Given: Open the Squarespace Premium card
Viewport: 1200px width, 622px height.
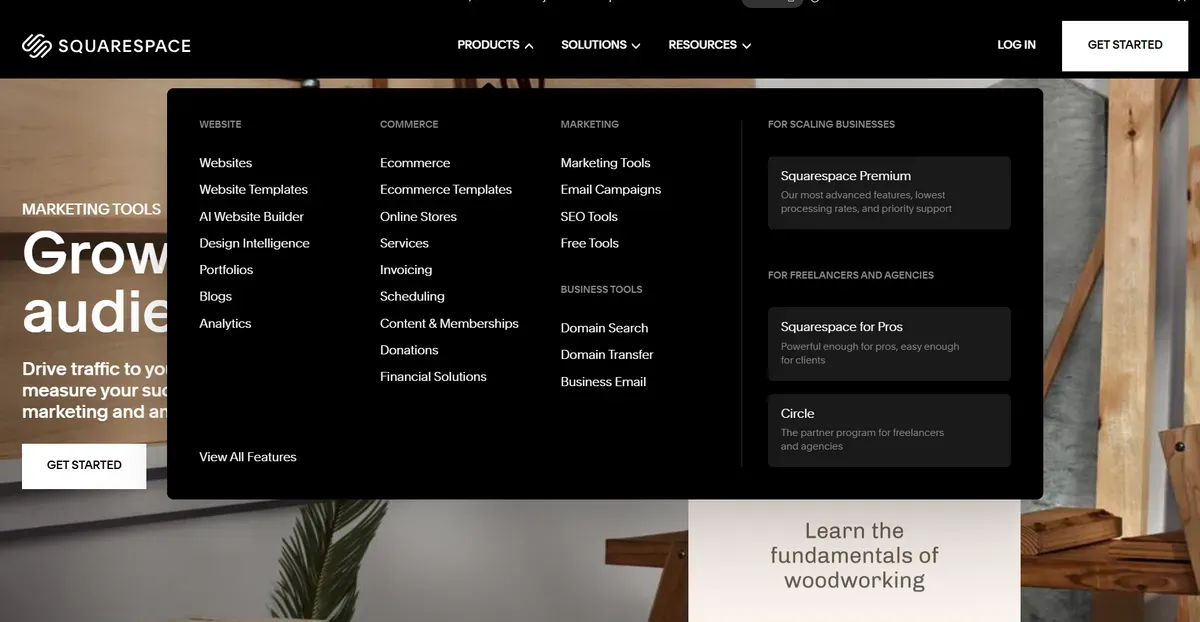Looking at the screenshot, I should (889, 193).
